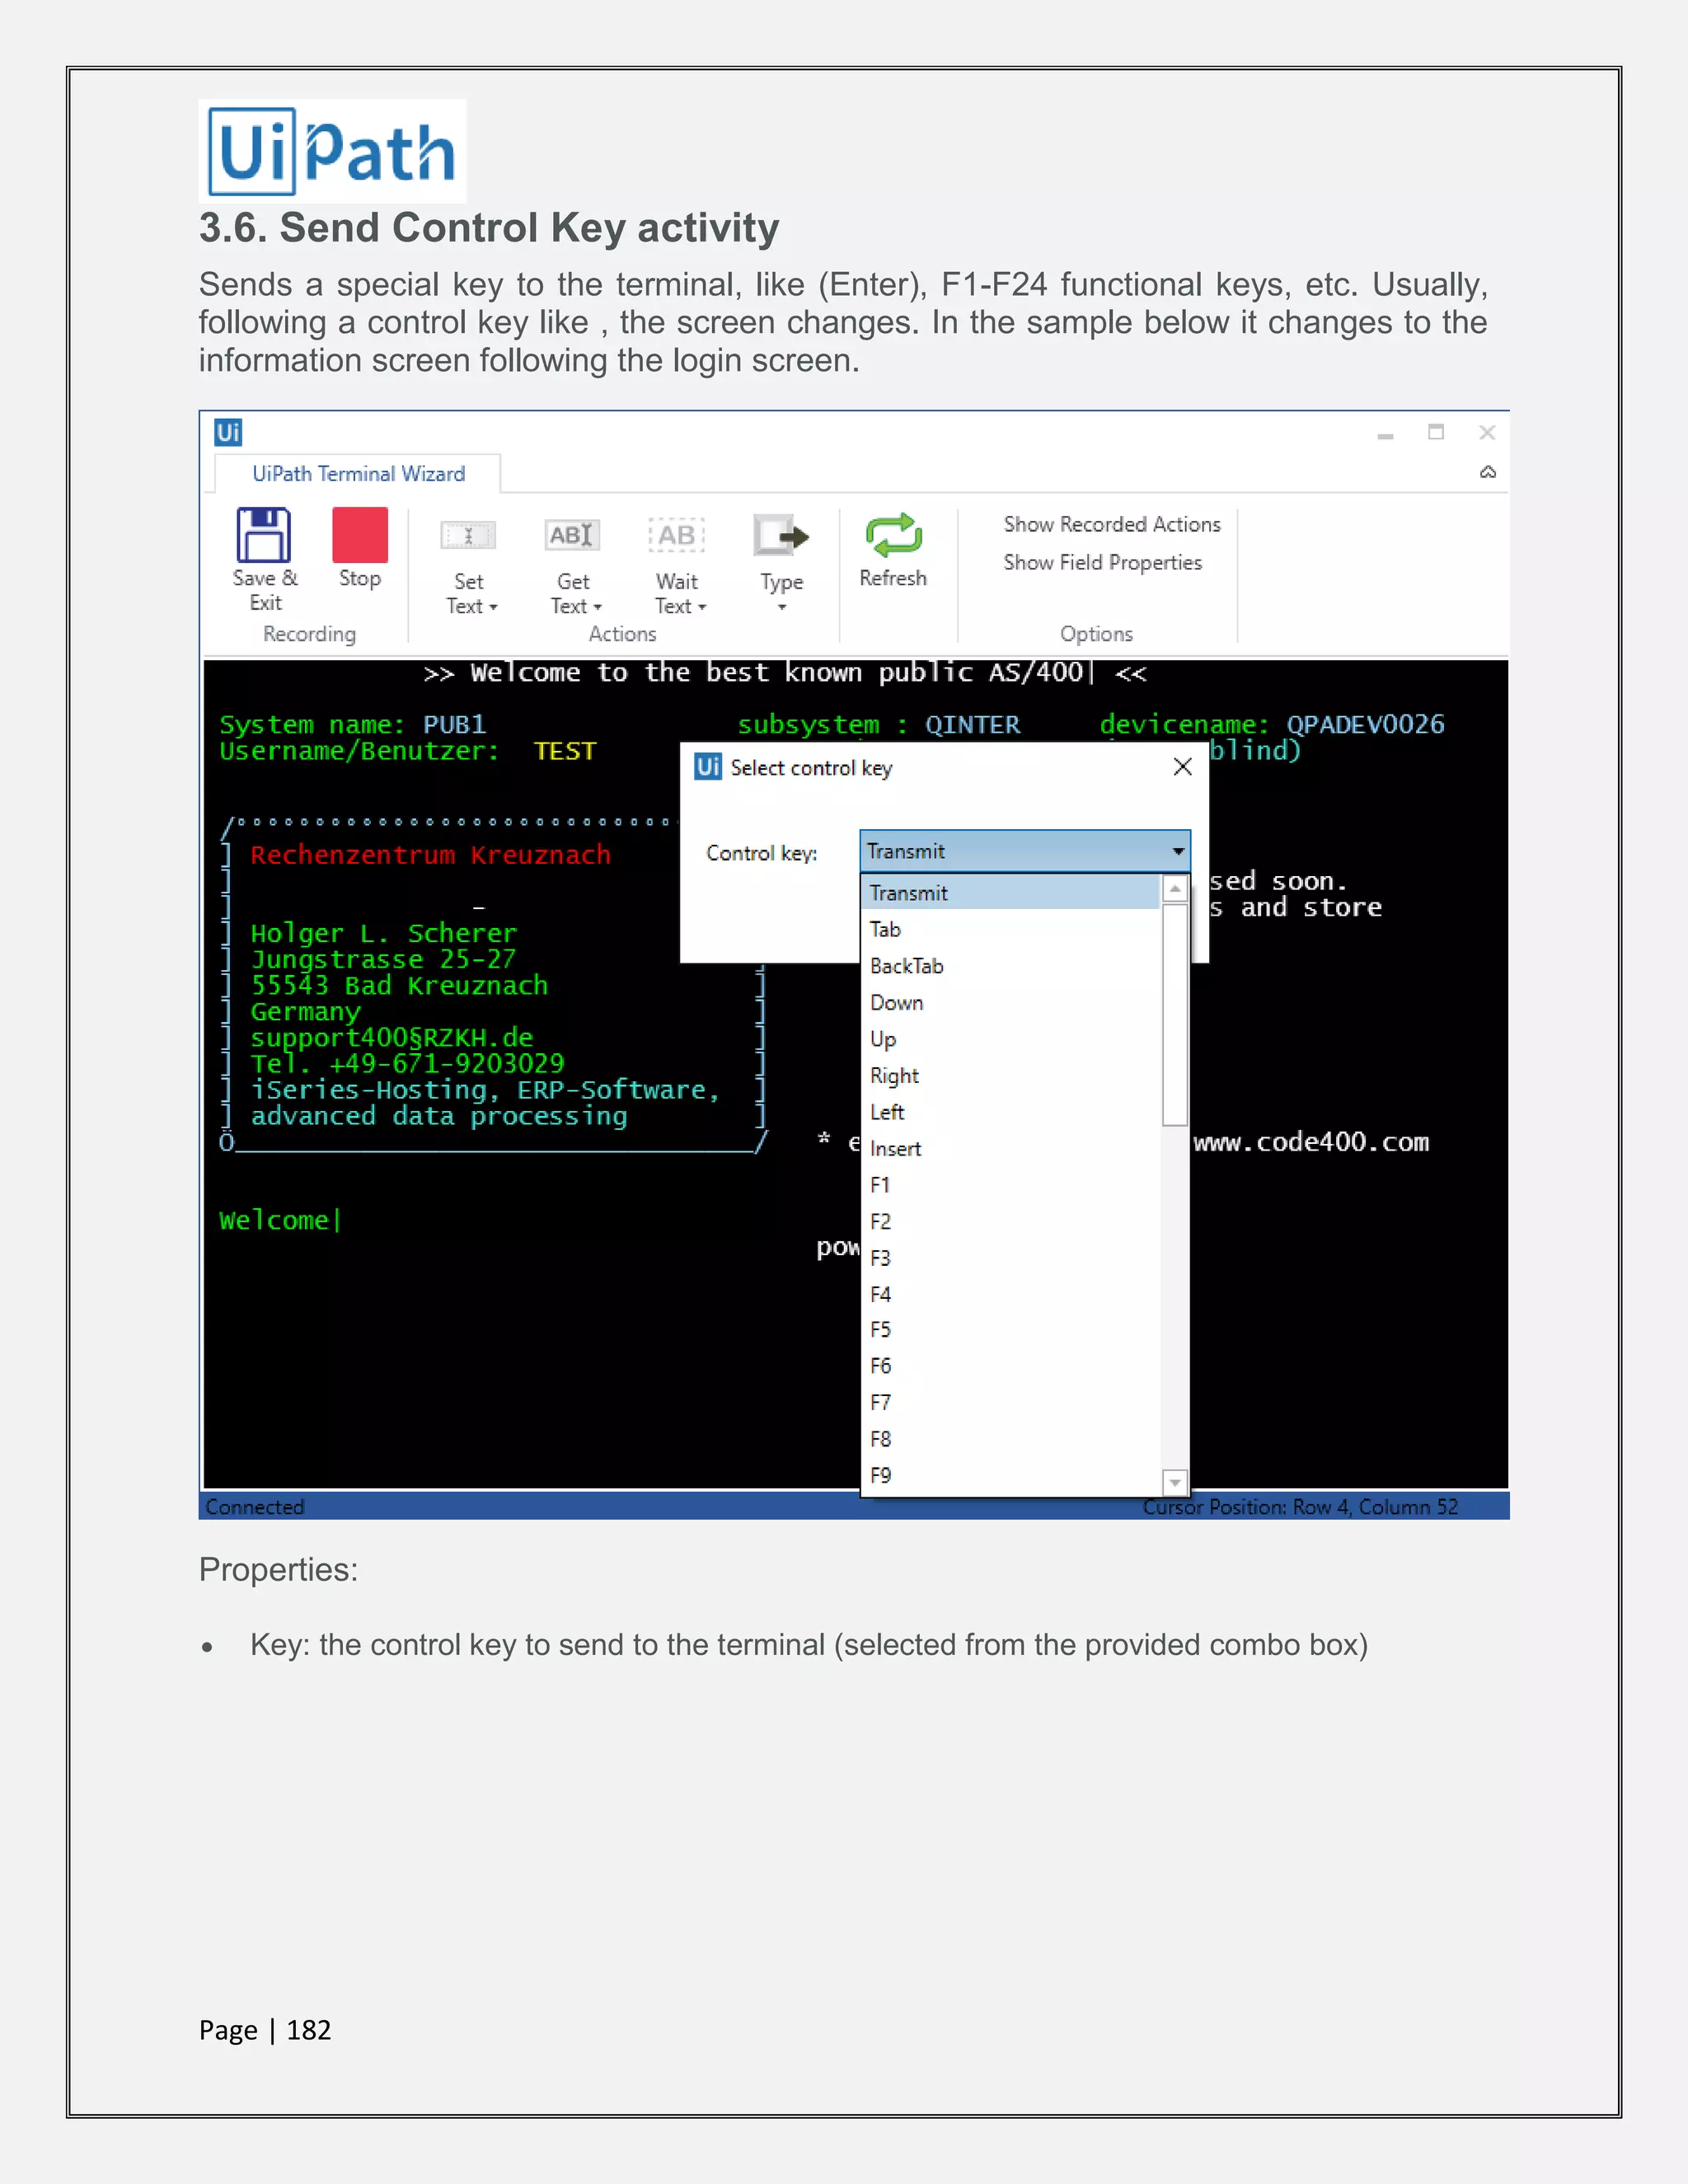This screenshot has width=1688, height=2184.
Task: Click the list scrollbar up arrow
Action: click(1175, 888)
